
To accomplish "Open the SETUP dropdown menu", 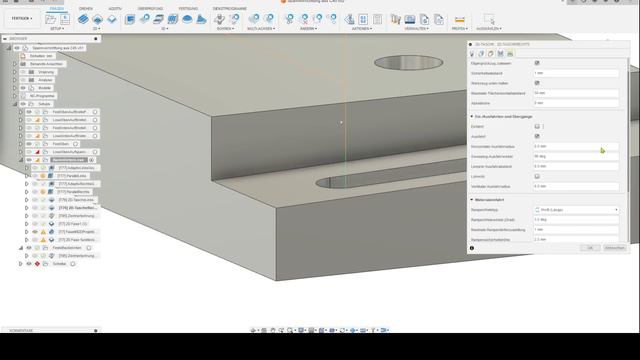I will 57,29.
